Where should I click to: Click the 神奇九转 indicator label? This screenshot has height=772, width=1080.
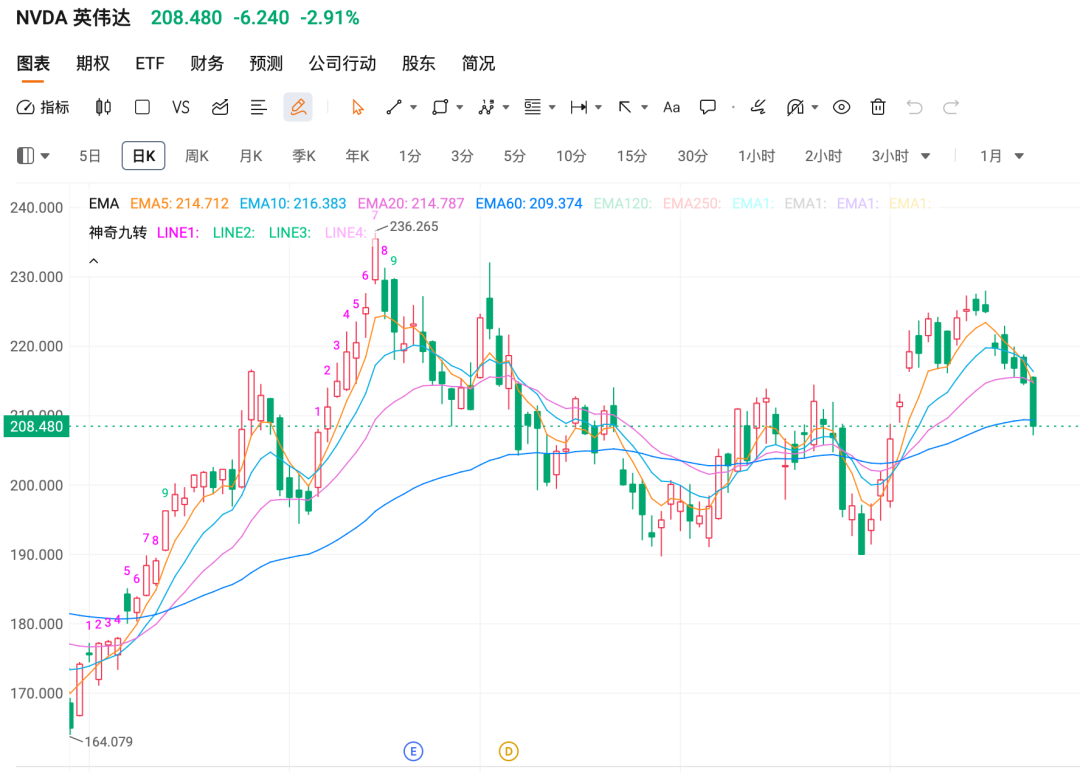(x=118, y=233)
